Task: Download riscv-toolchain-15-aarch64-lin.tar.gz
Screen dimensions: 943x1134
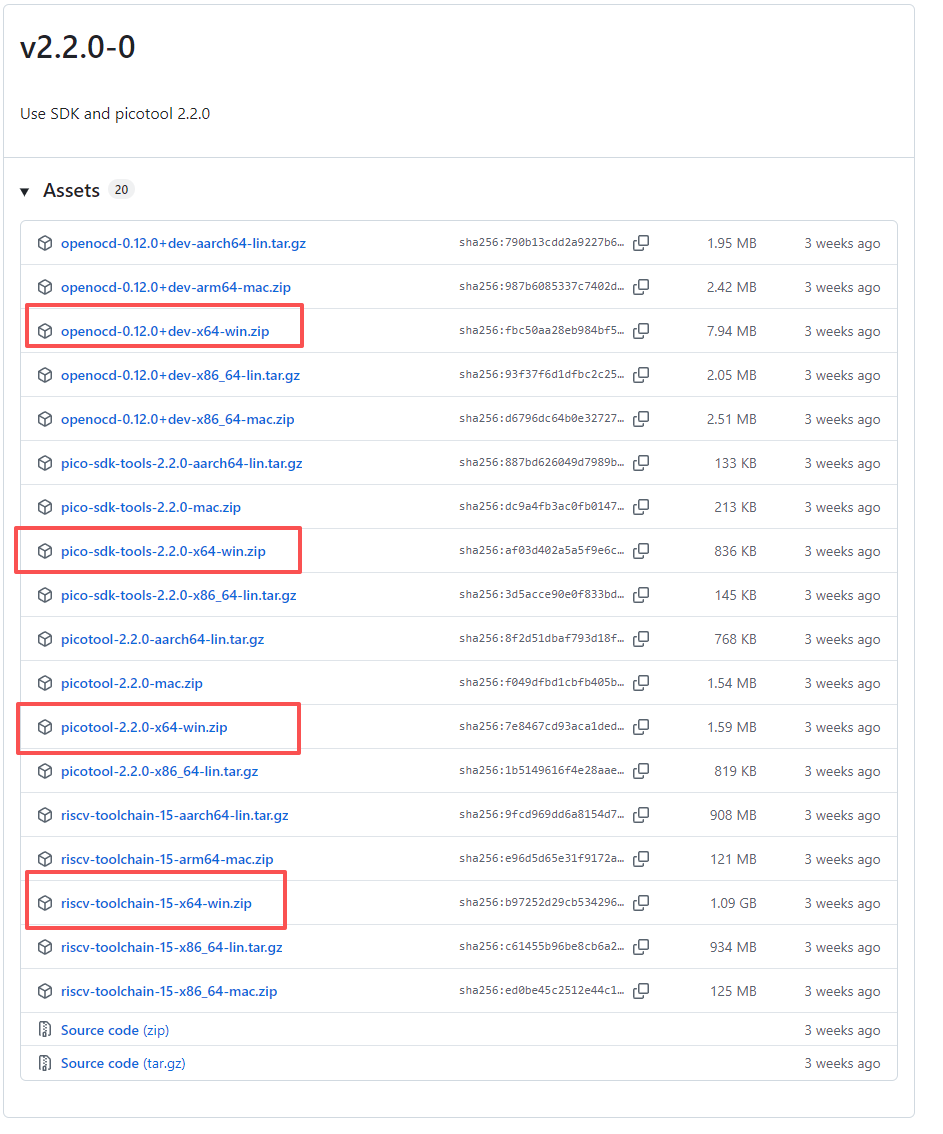Action: click(174, 816)
